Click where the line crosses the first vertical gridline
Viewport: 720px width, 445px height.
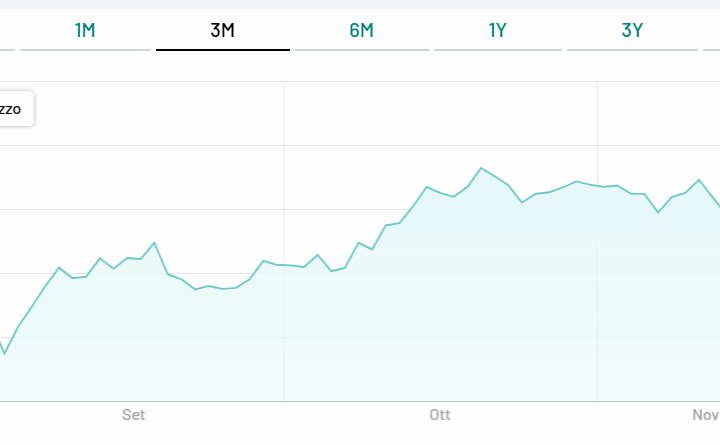click(x=284, y=265)
